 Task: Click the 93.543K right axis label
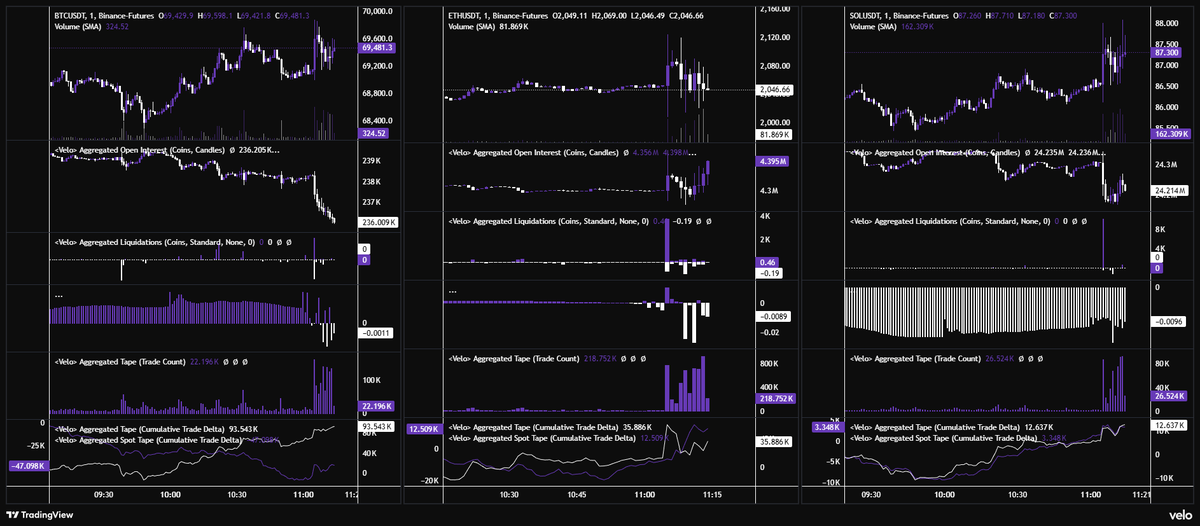tap(378, 426)
